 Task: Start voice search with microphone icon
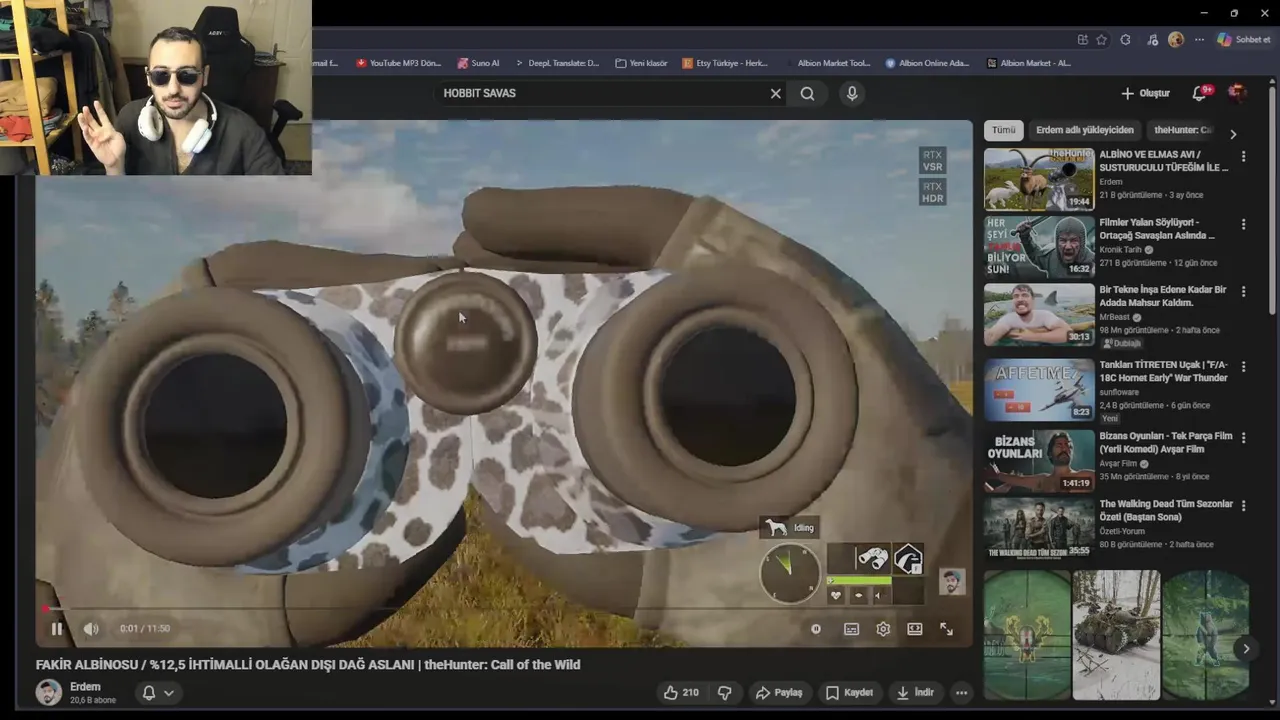(852, 93)
